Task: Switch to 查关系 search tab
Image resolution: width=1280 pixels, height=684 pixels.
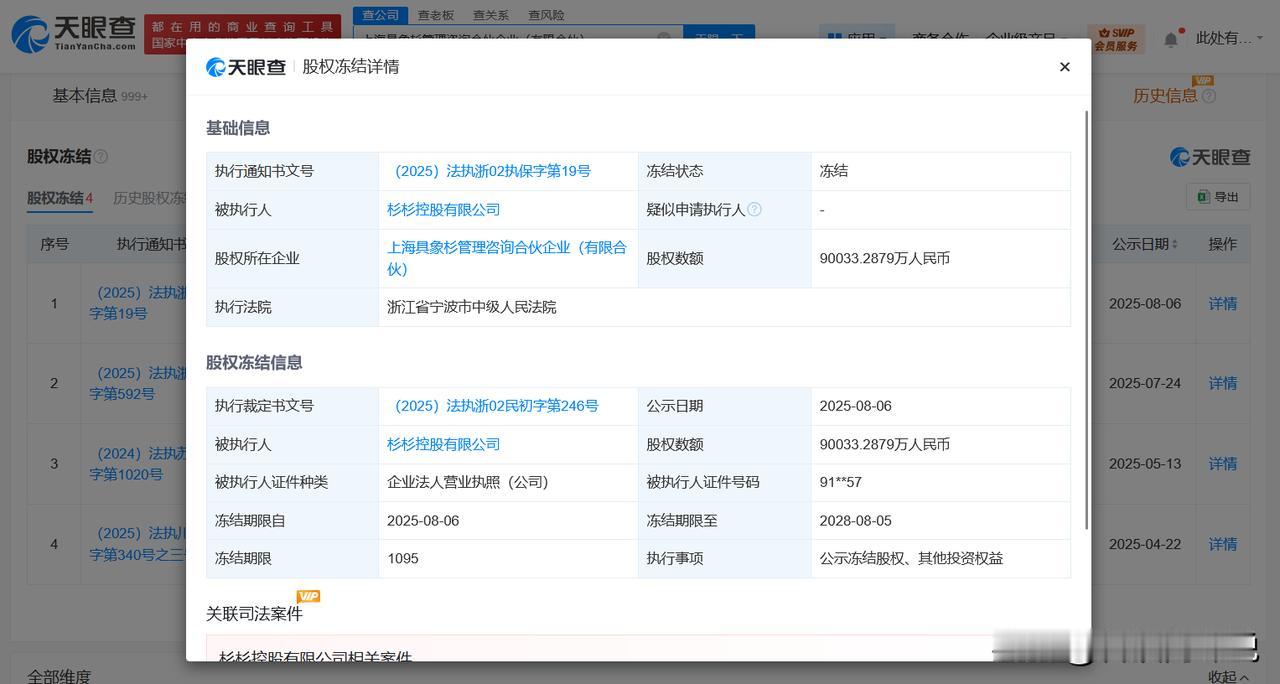Action: (491, 15)
